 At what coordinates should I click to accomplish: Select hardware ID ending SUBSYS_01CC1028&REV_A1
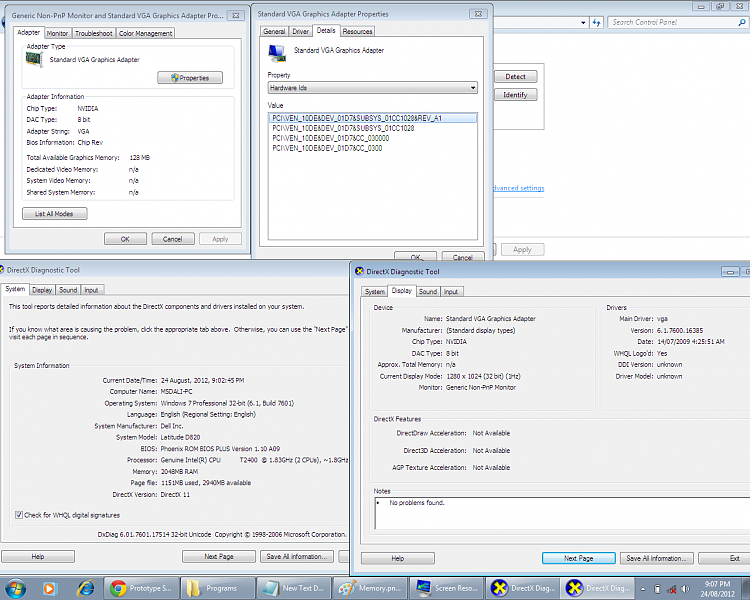pos(373,118)
